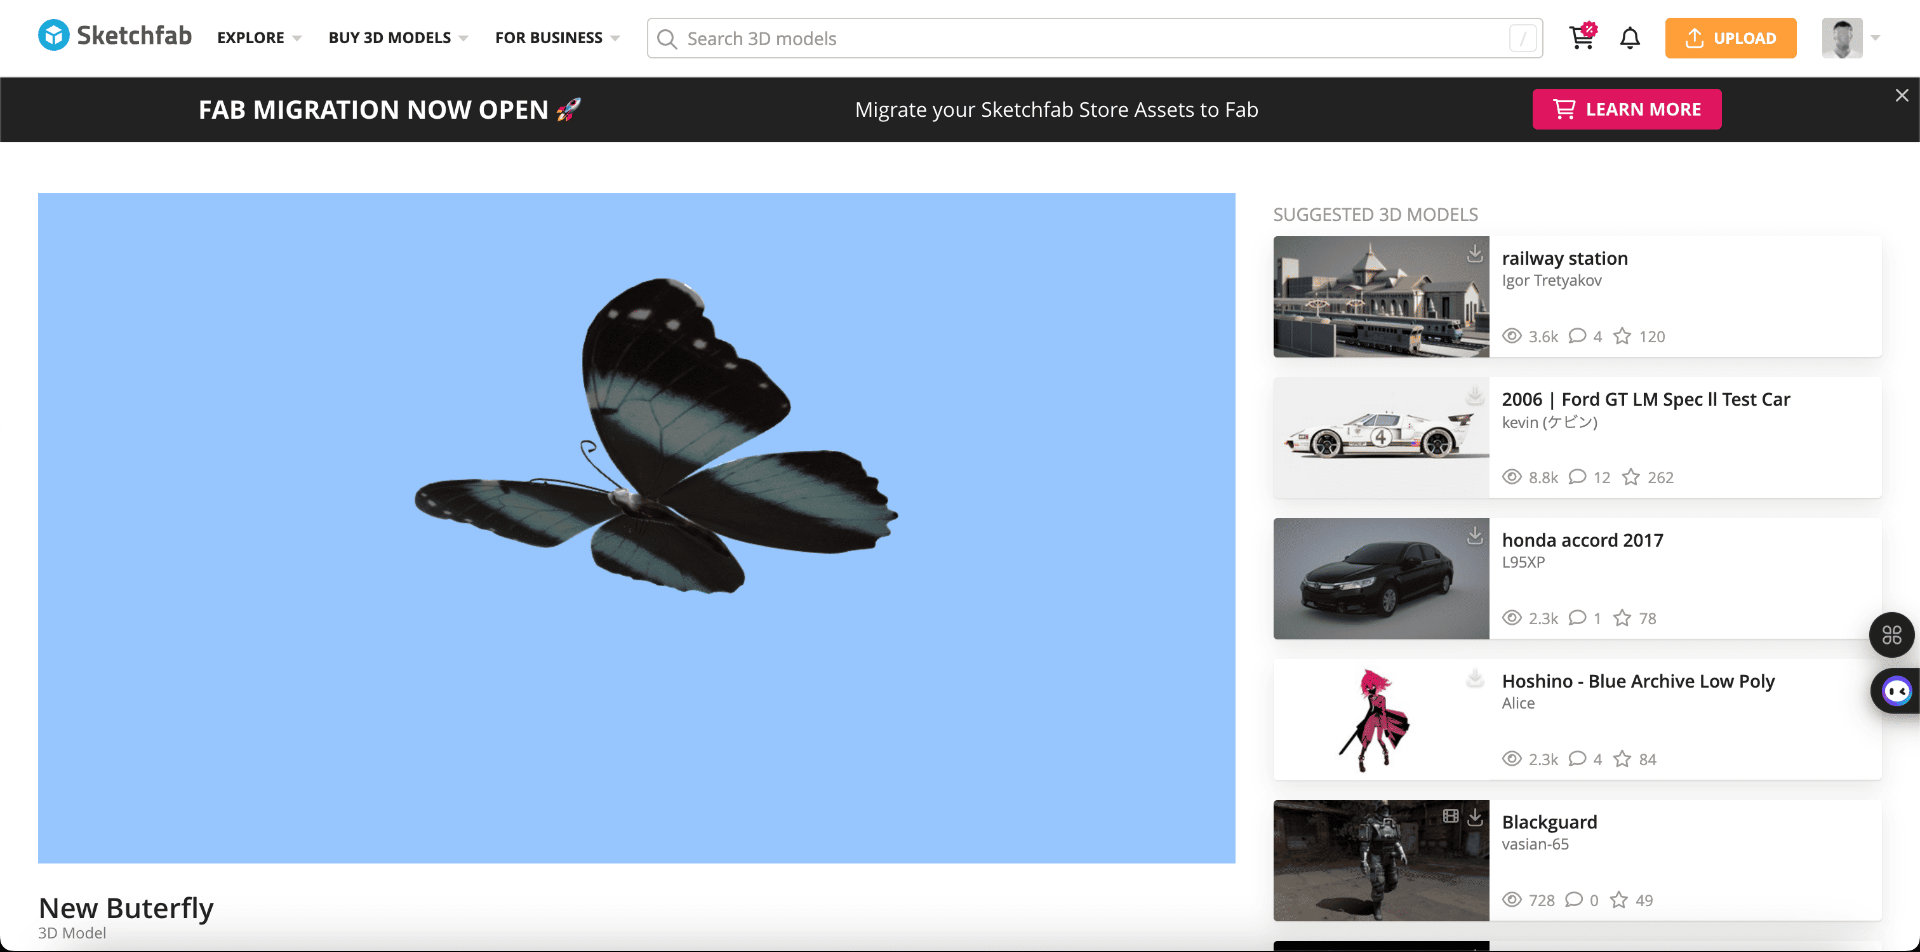Click the likes star icon for Blackguard

click(1619, 900)
